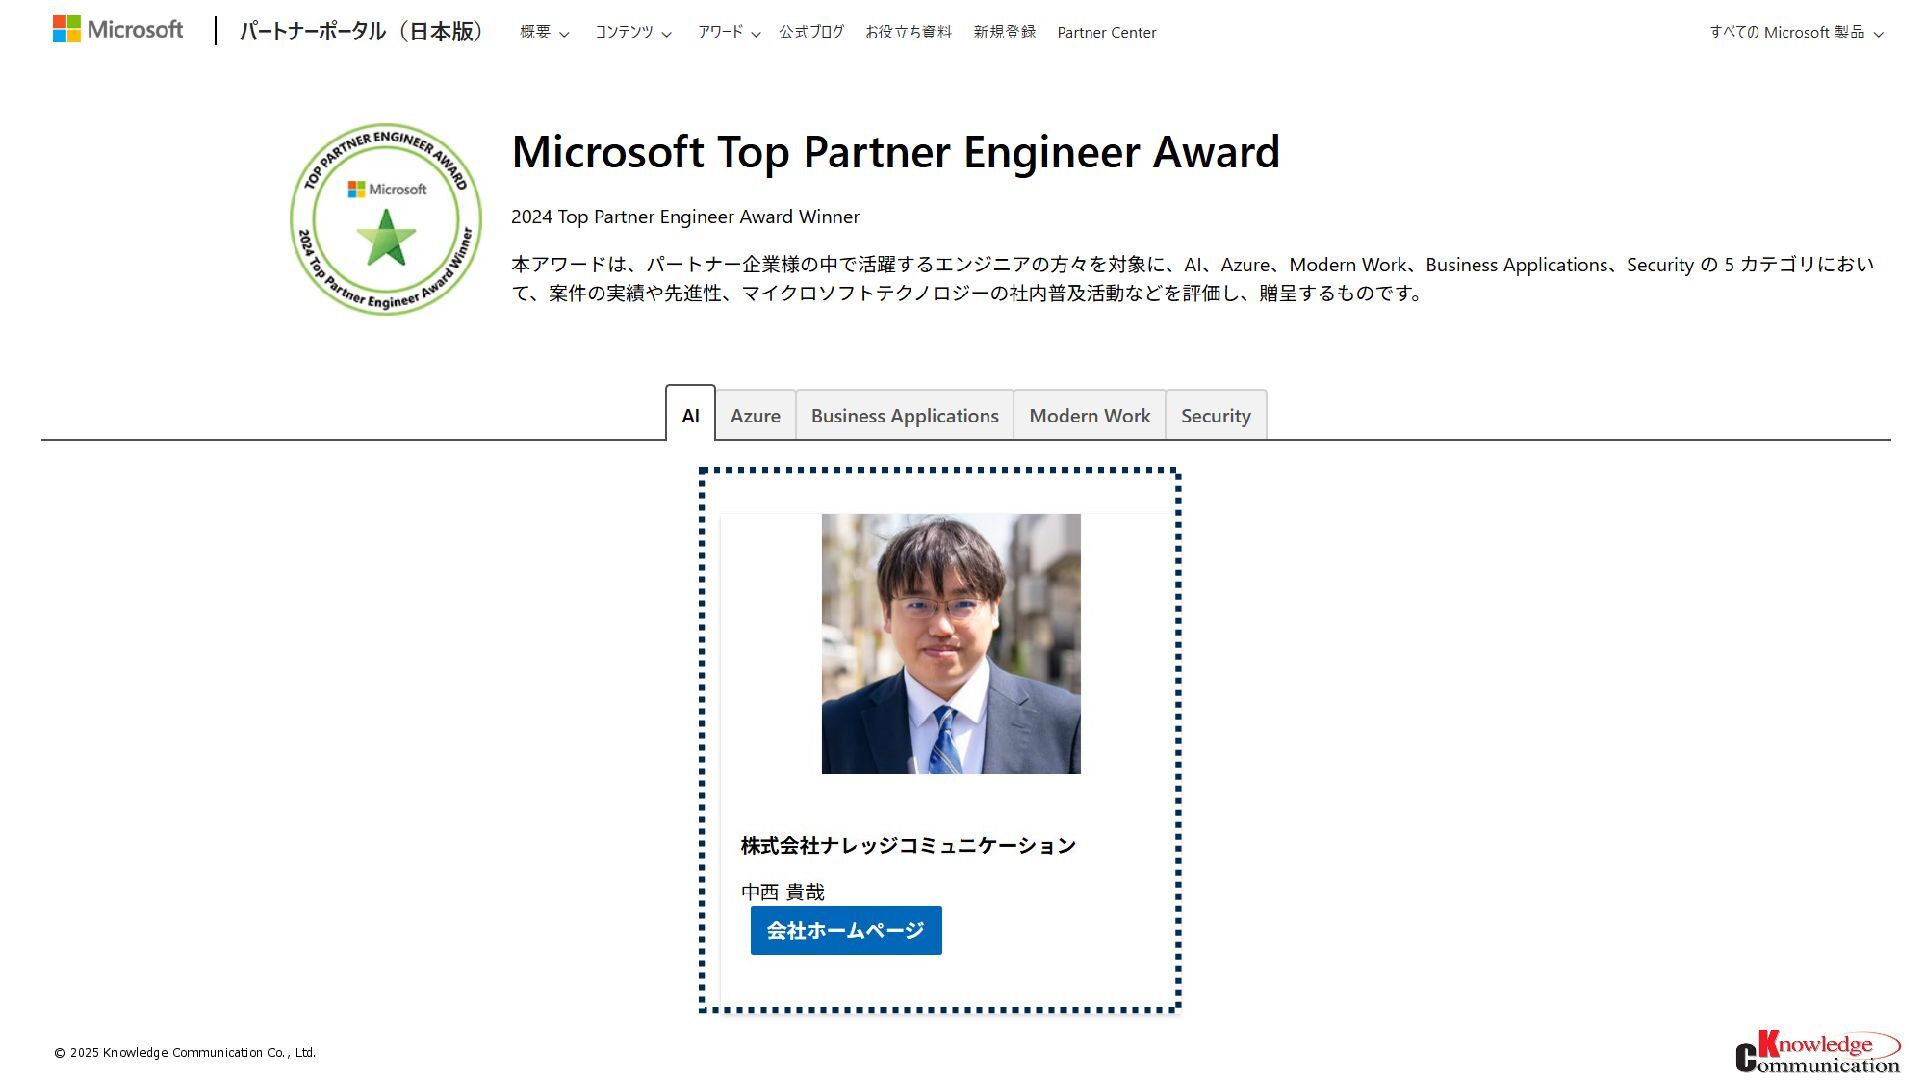Open Partner Center link
This screenshot has width=1920, height=1080.
click(x=1106, y=32)
